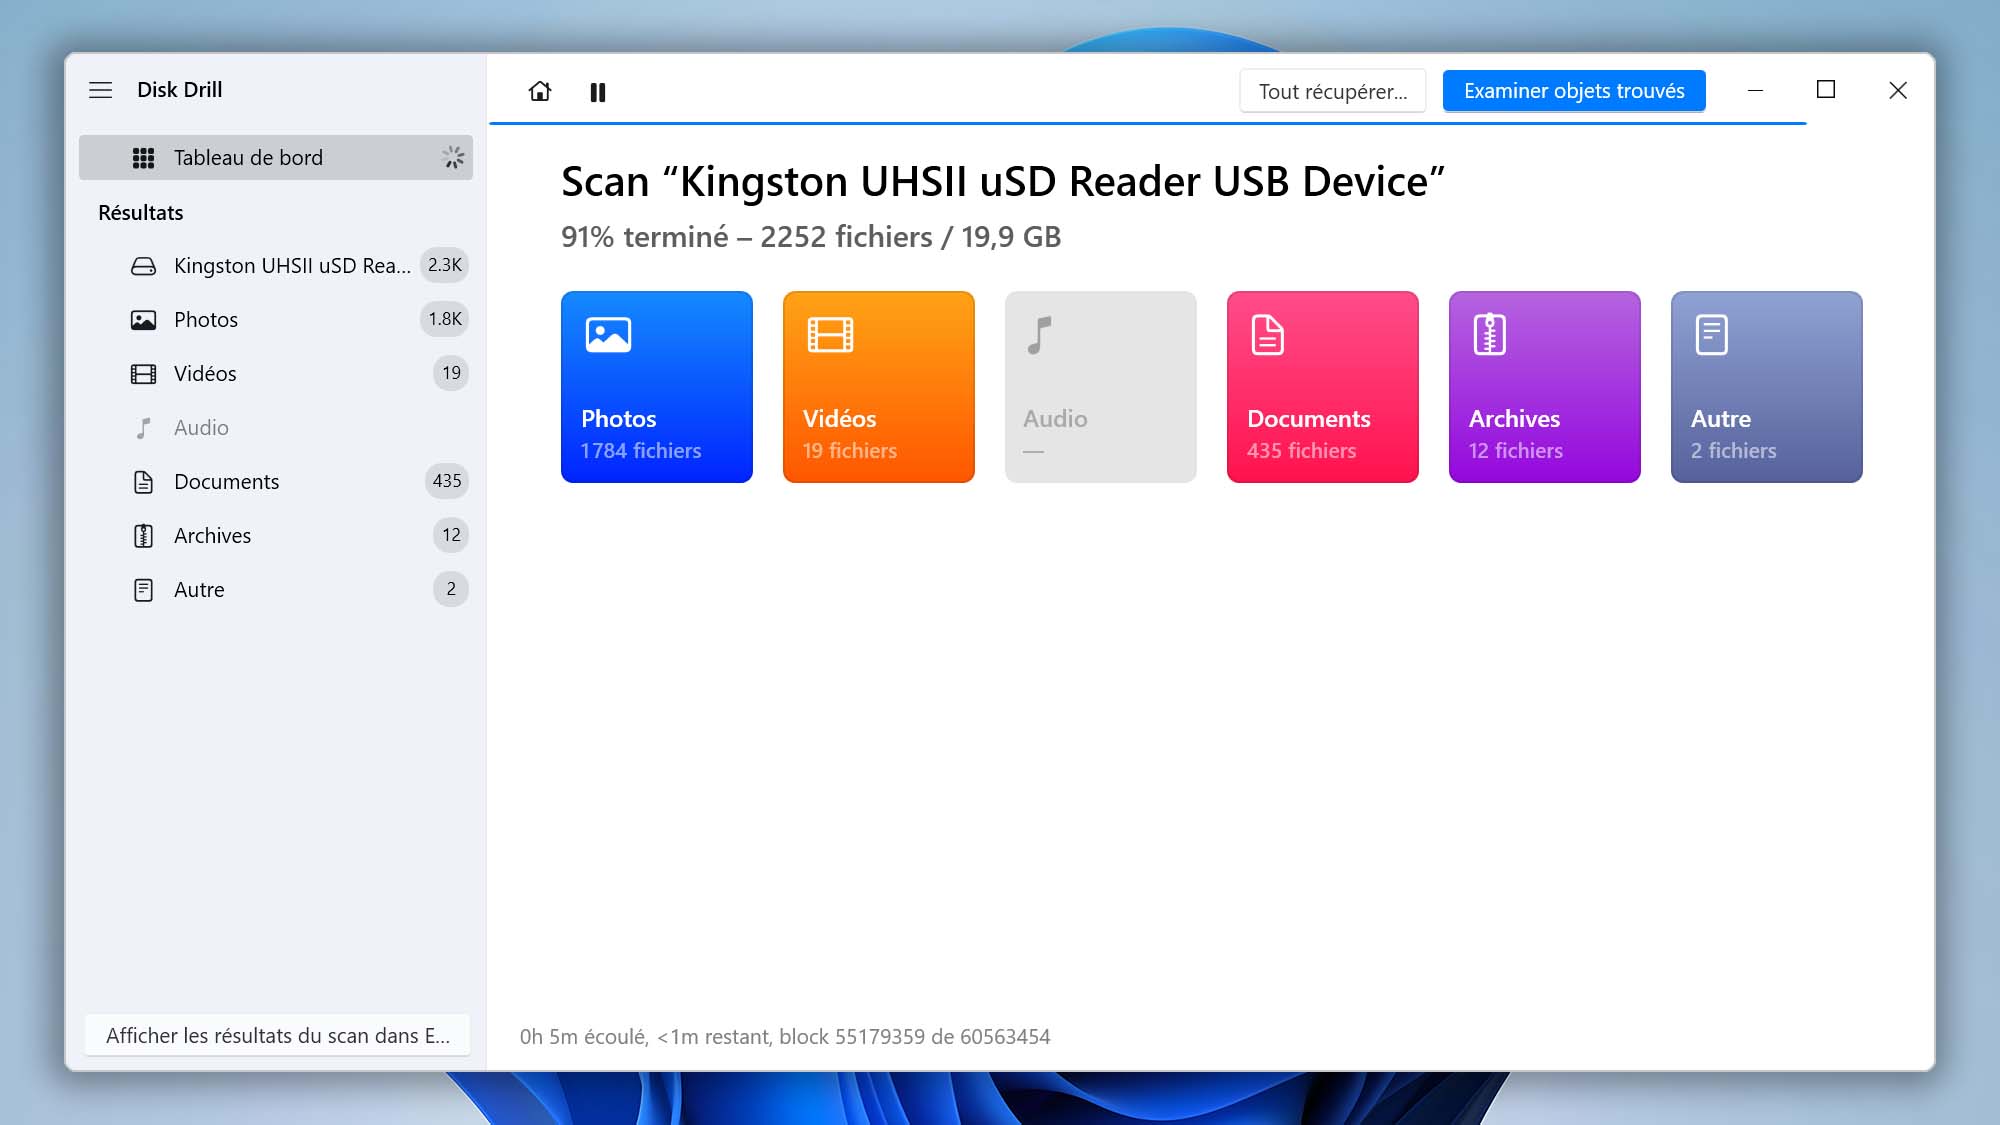2000x1125 pixels.
Task: Click the page icon on Documents tile
Action: 1268,335
